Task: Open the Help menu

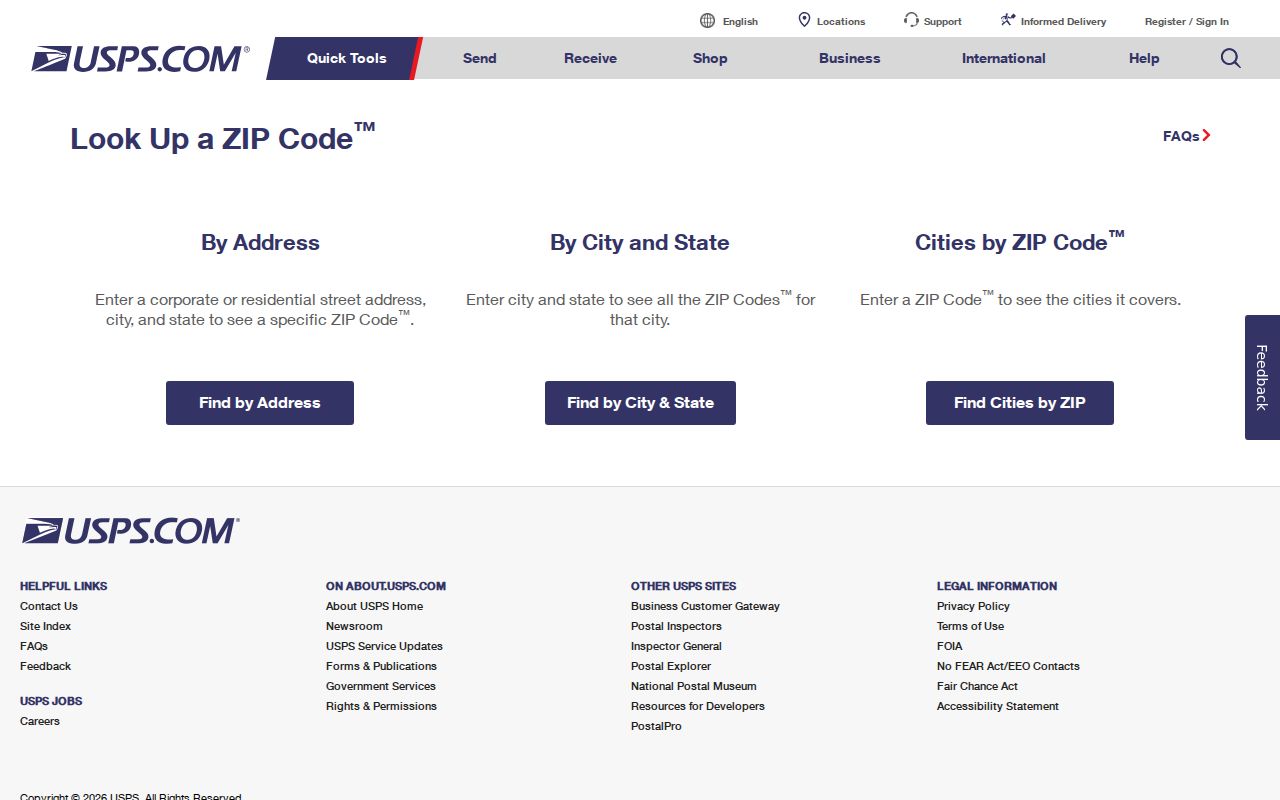Action: pyautogui.click(x=1144, y=58)
